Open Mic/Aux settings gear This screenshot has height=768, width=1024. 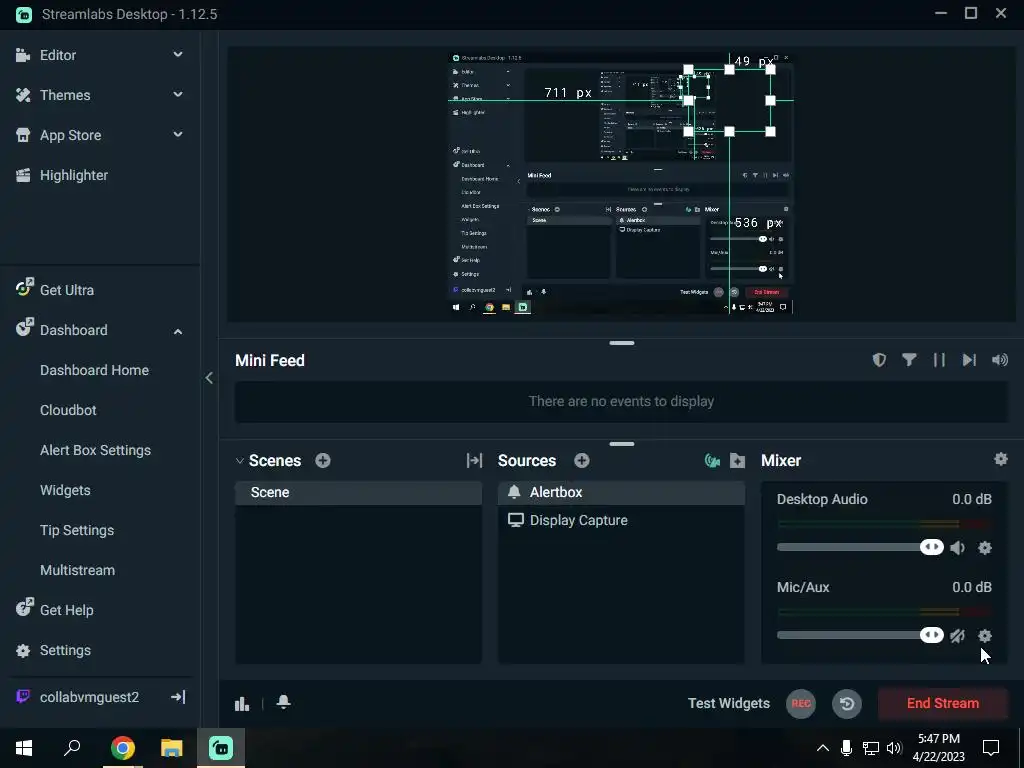[985, 635]
